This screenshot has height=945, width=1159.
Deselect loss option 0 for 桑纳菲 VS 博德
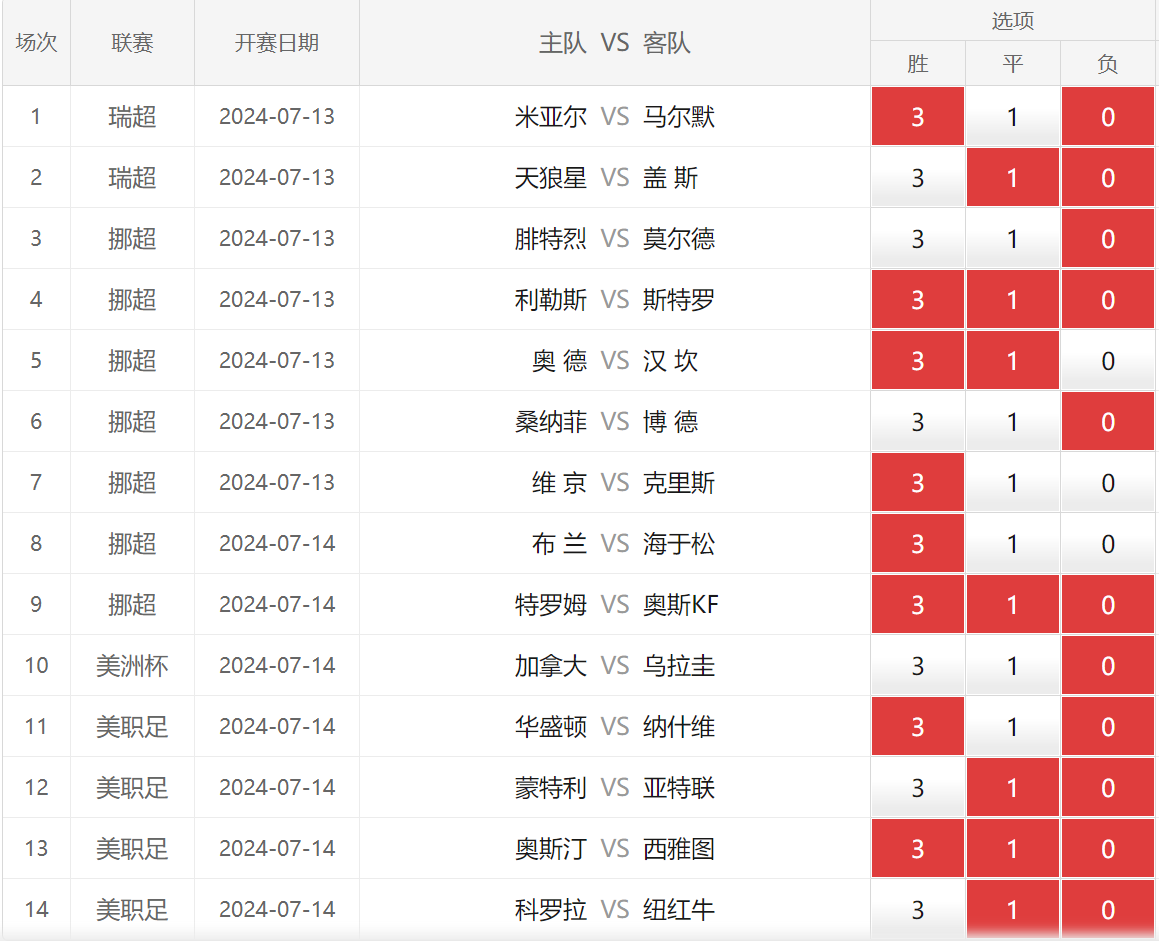pos(1107,421)
